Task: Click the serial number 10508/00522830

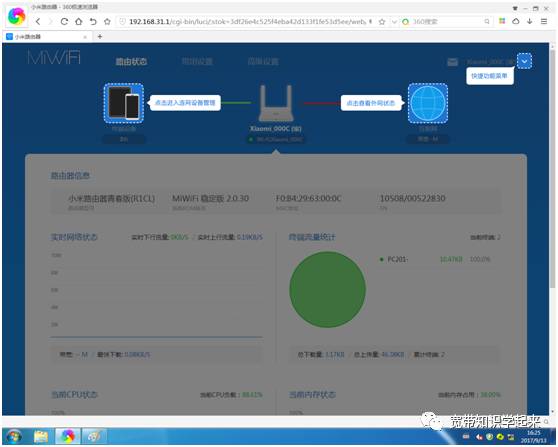Action: click(412, 198)
